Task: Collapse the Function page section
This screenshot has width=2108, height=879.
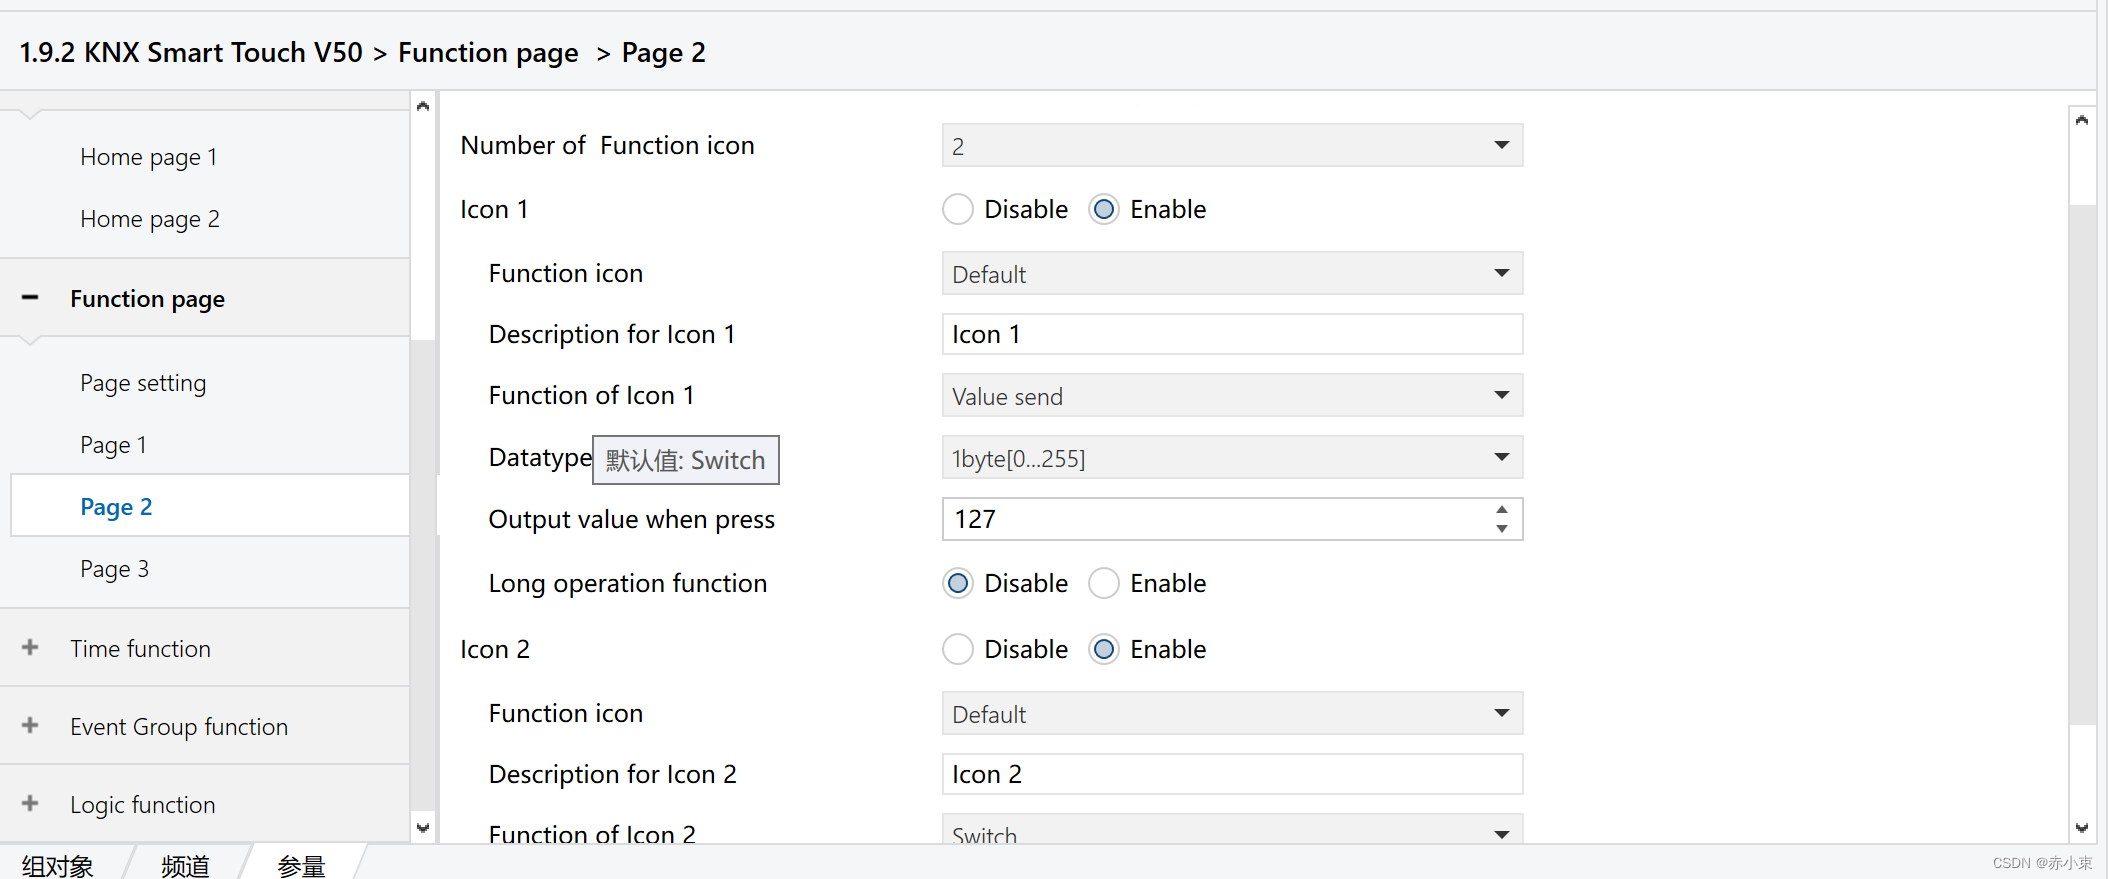Action: [30, 298]
